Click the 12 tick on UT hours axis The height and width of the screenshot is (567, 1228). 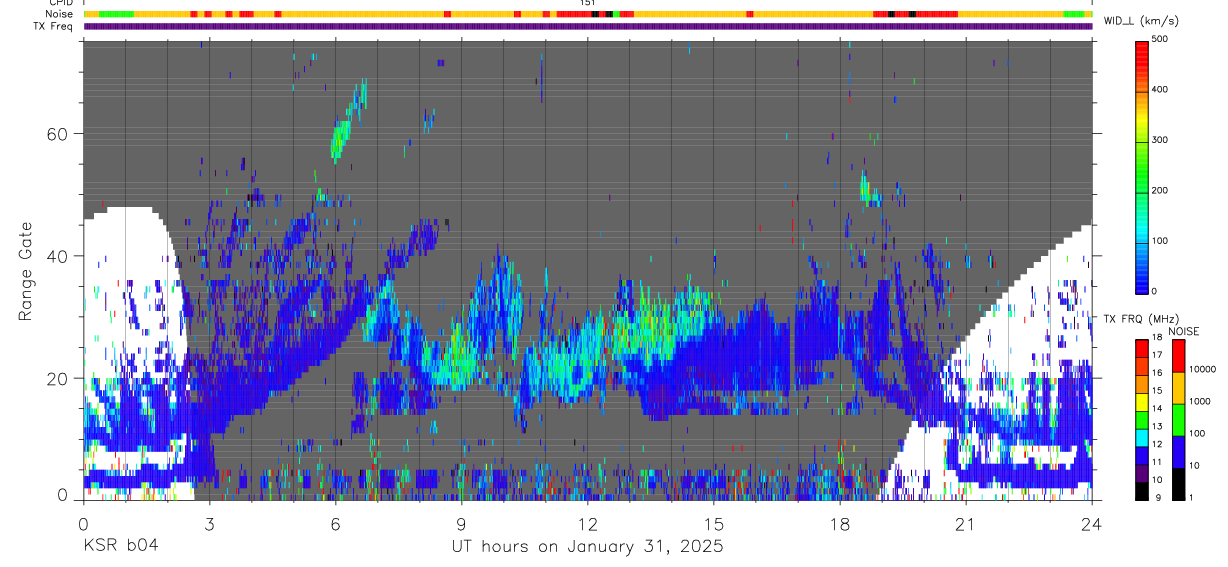[x=587, y=523]
